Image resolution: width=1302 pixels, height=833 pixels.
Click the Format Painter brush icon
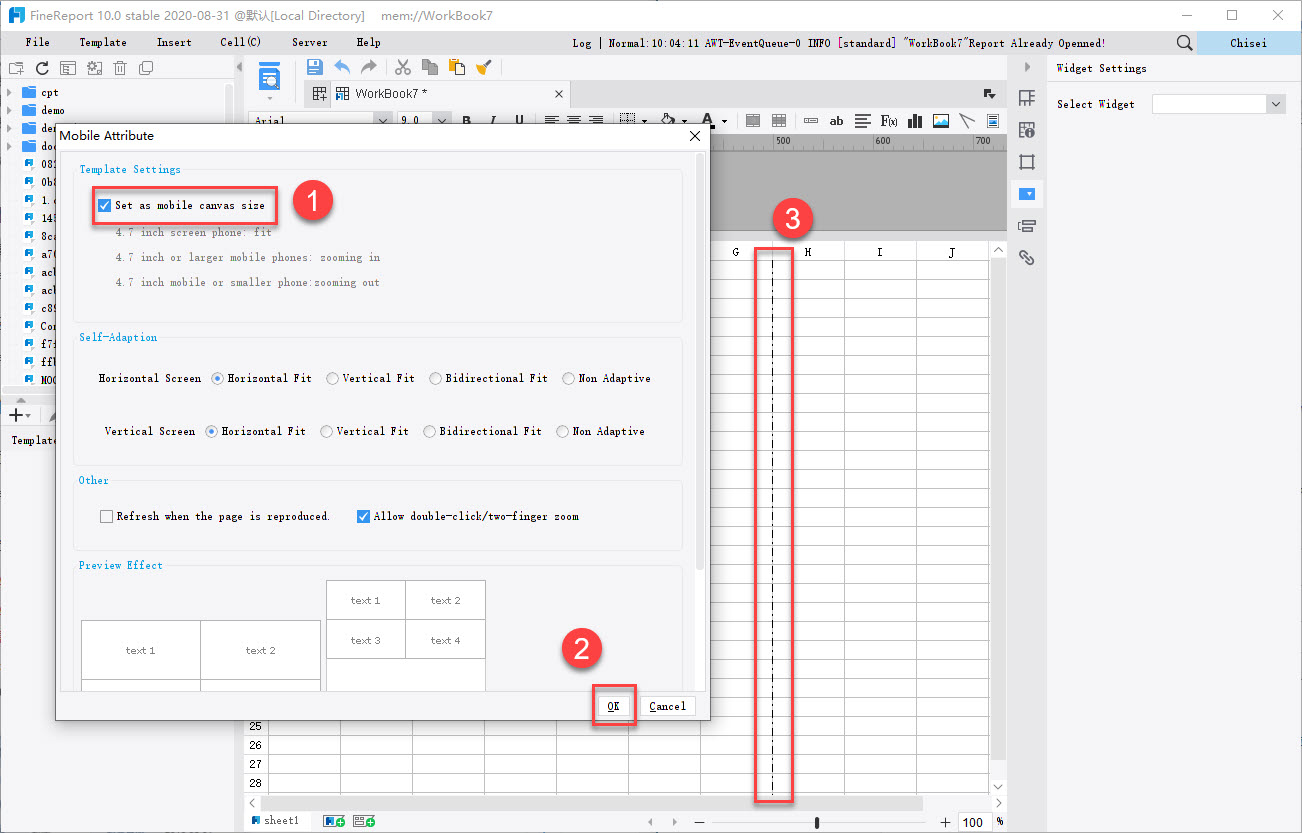tap(484, 67)
